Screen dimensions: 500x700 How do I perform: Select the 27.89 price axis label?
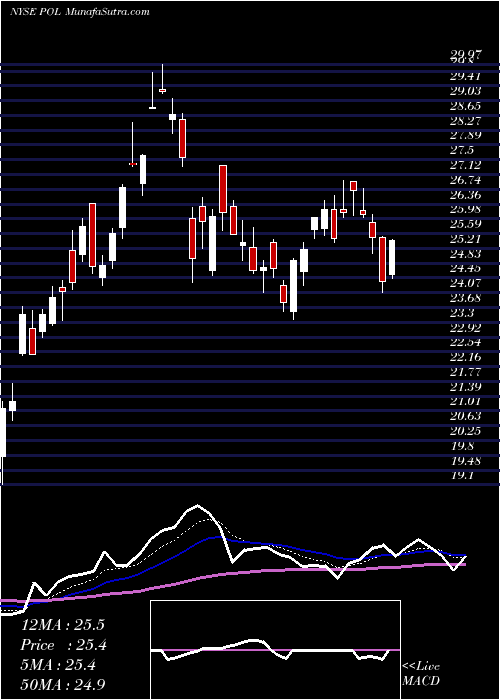pos(465,135)
